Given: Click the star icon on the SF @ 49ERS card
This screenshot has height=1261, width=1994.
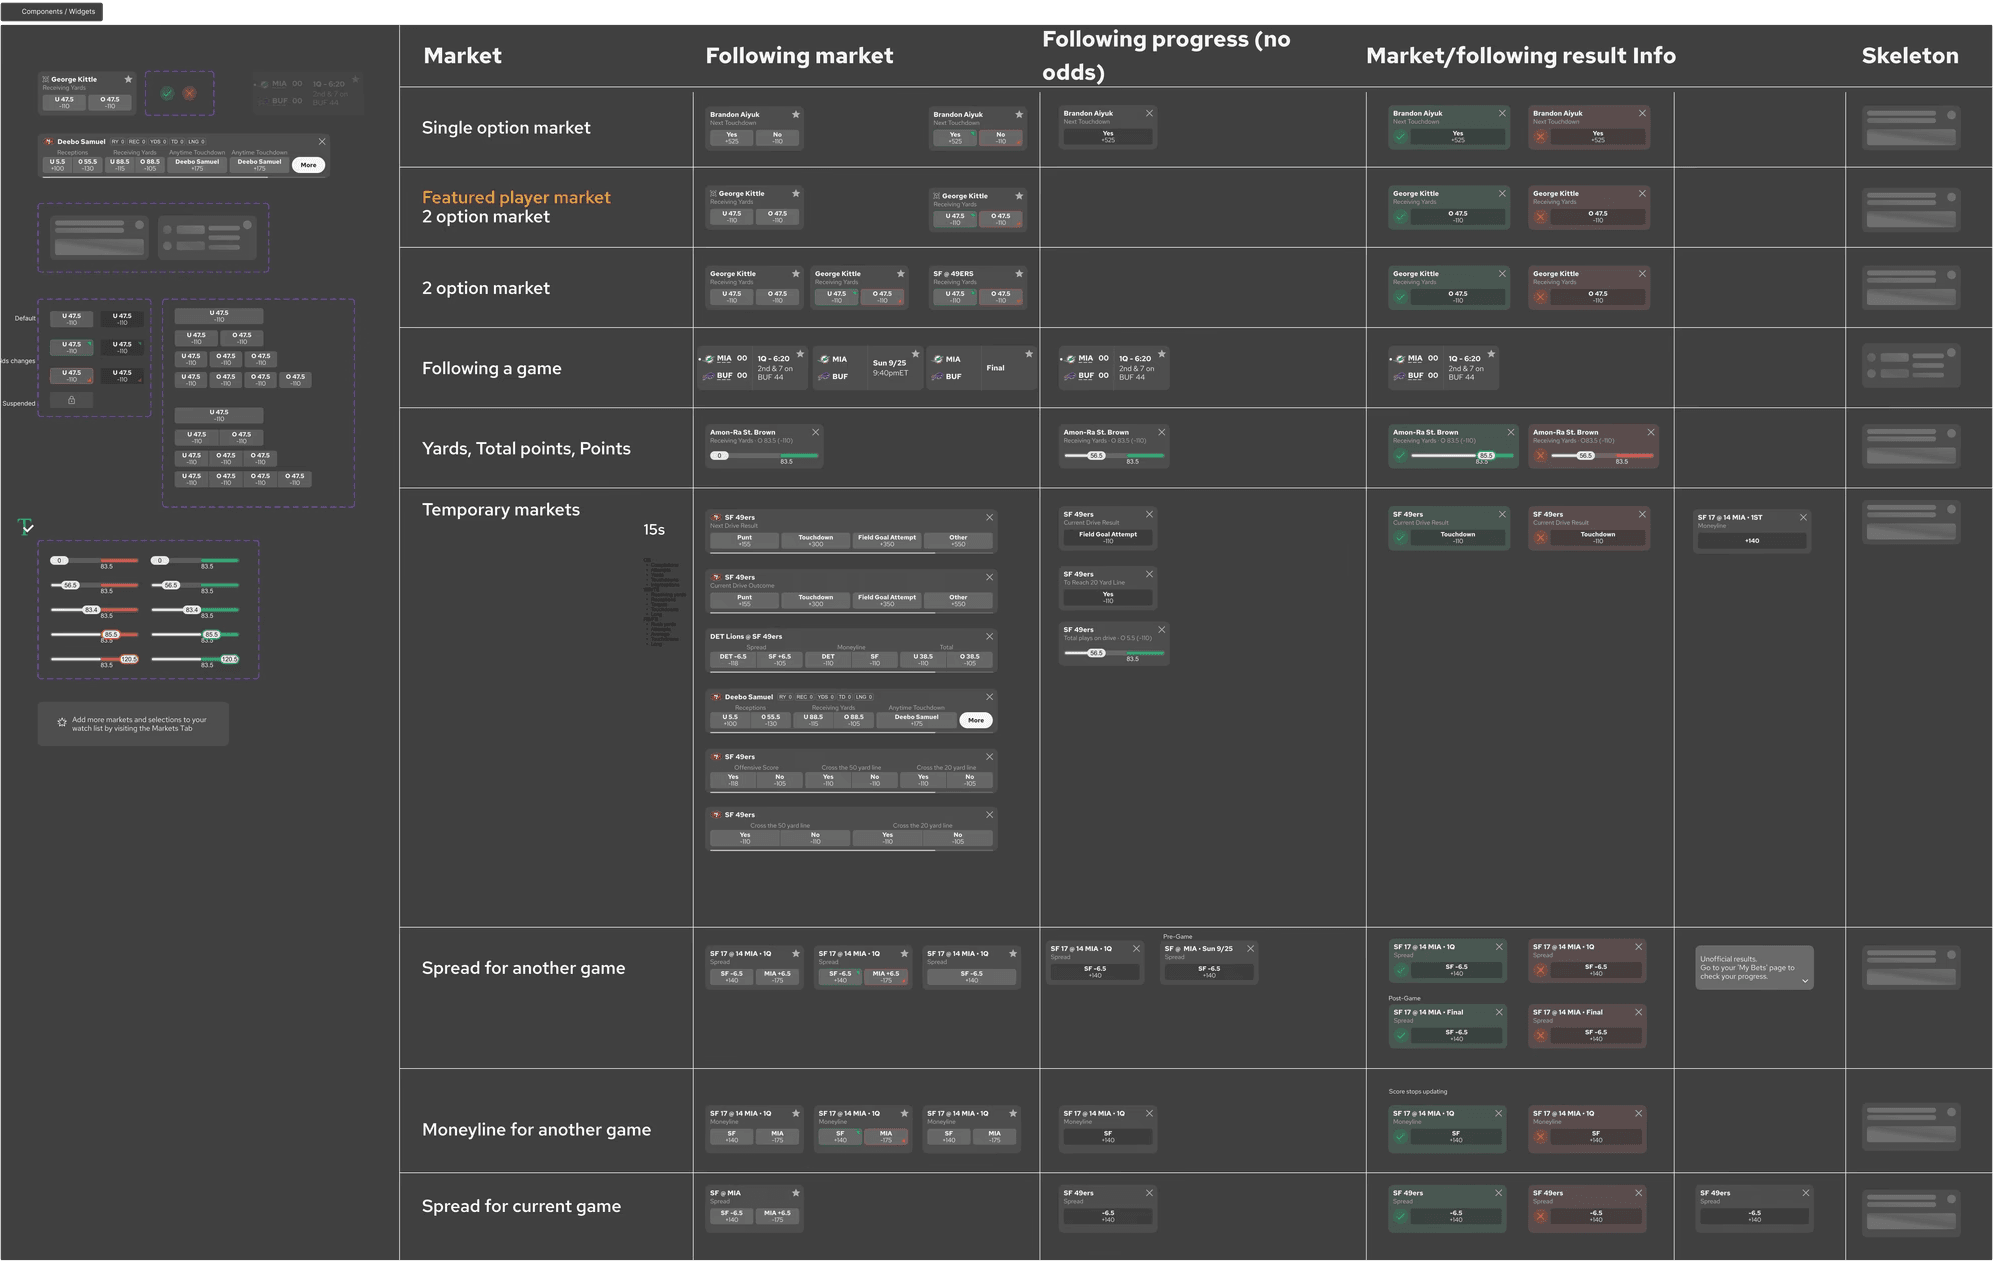Looking at the screenshot, I should pos(1019,274).
